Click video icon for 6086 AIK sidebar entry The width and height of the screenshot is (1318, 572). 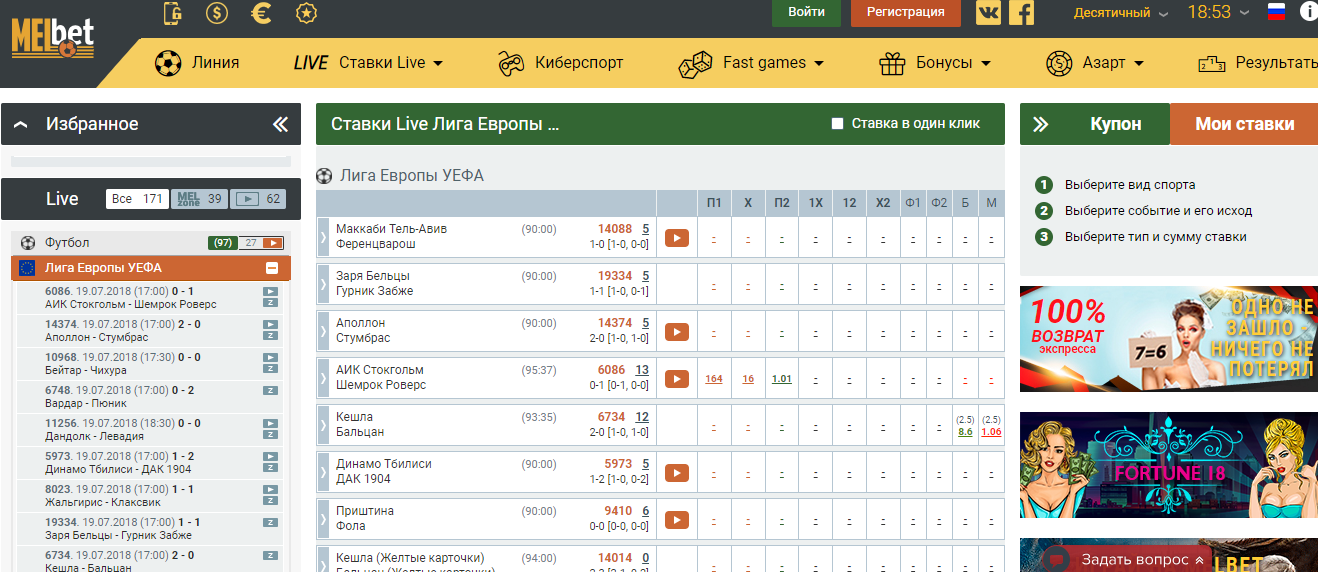pos(270,292)
